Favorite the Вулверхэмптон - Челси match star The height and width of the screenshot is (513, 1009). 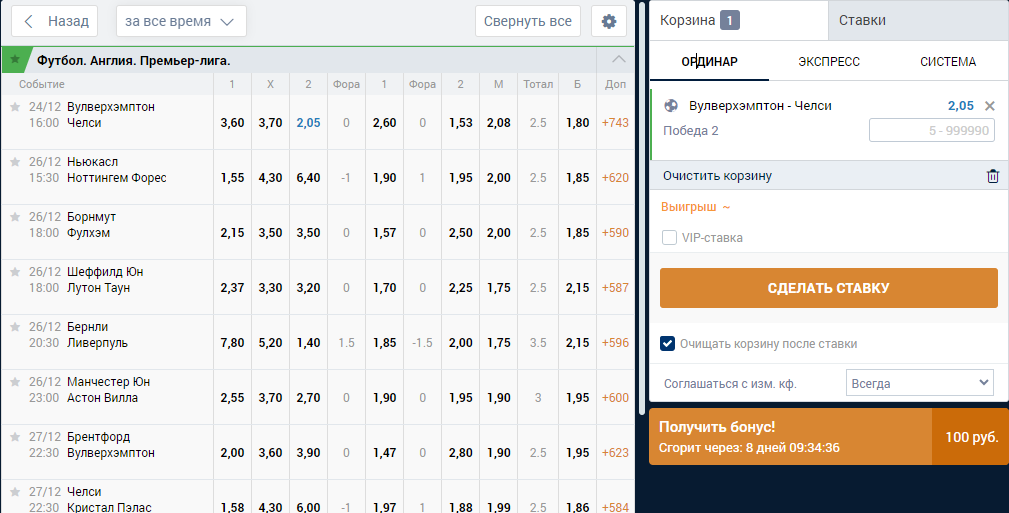15,107
